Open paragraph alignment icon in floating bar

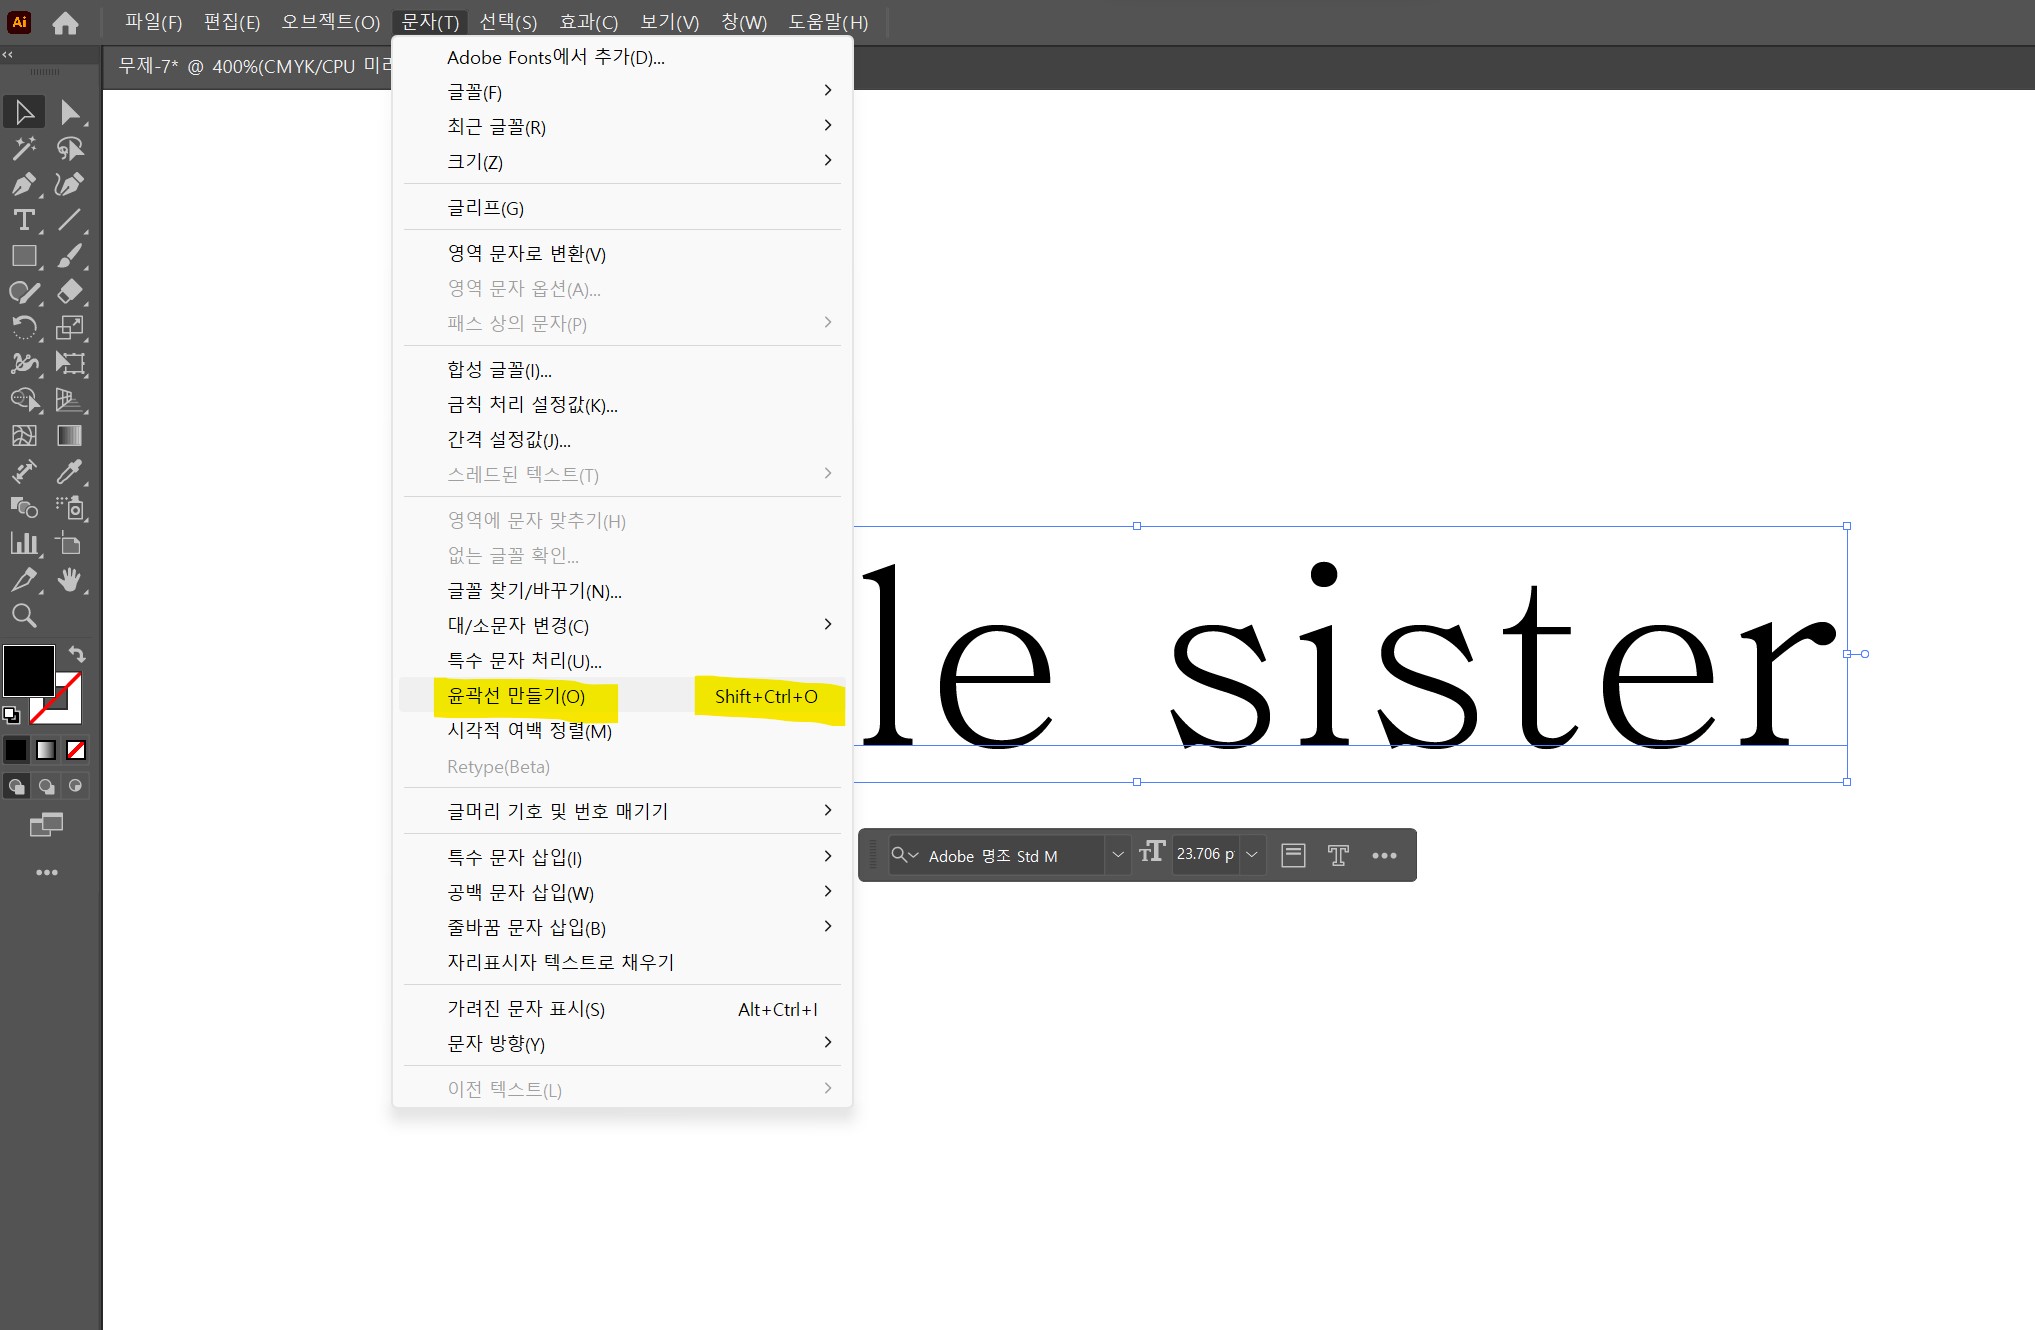1293,855
